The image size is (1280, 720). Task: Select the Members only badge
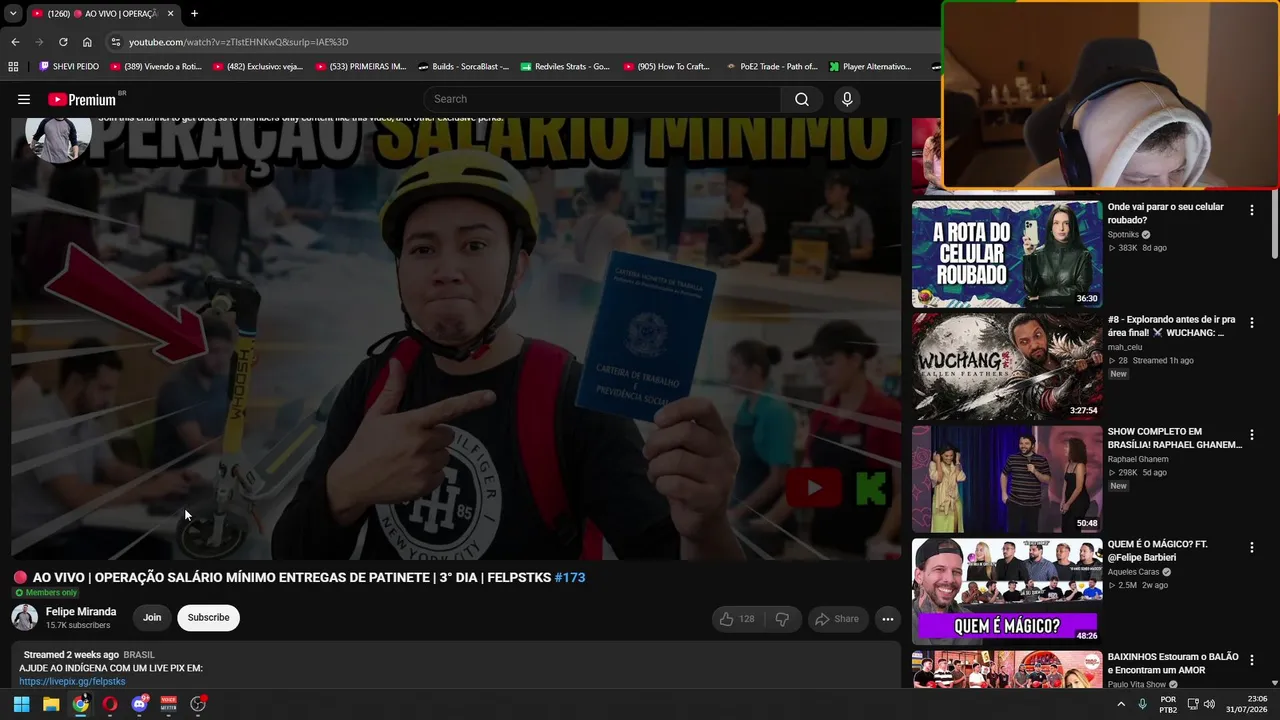pyautogui.click(x=46, y=593)
